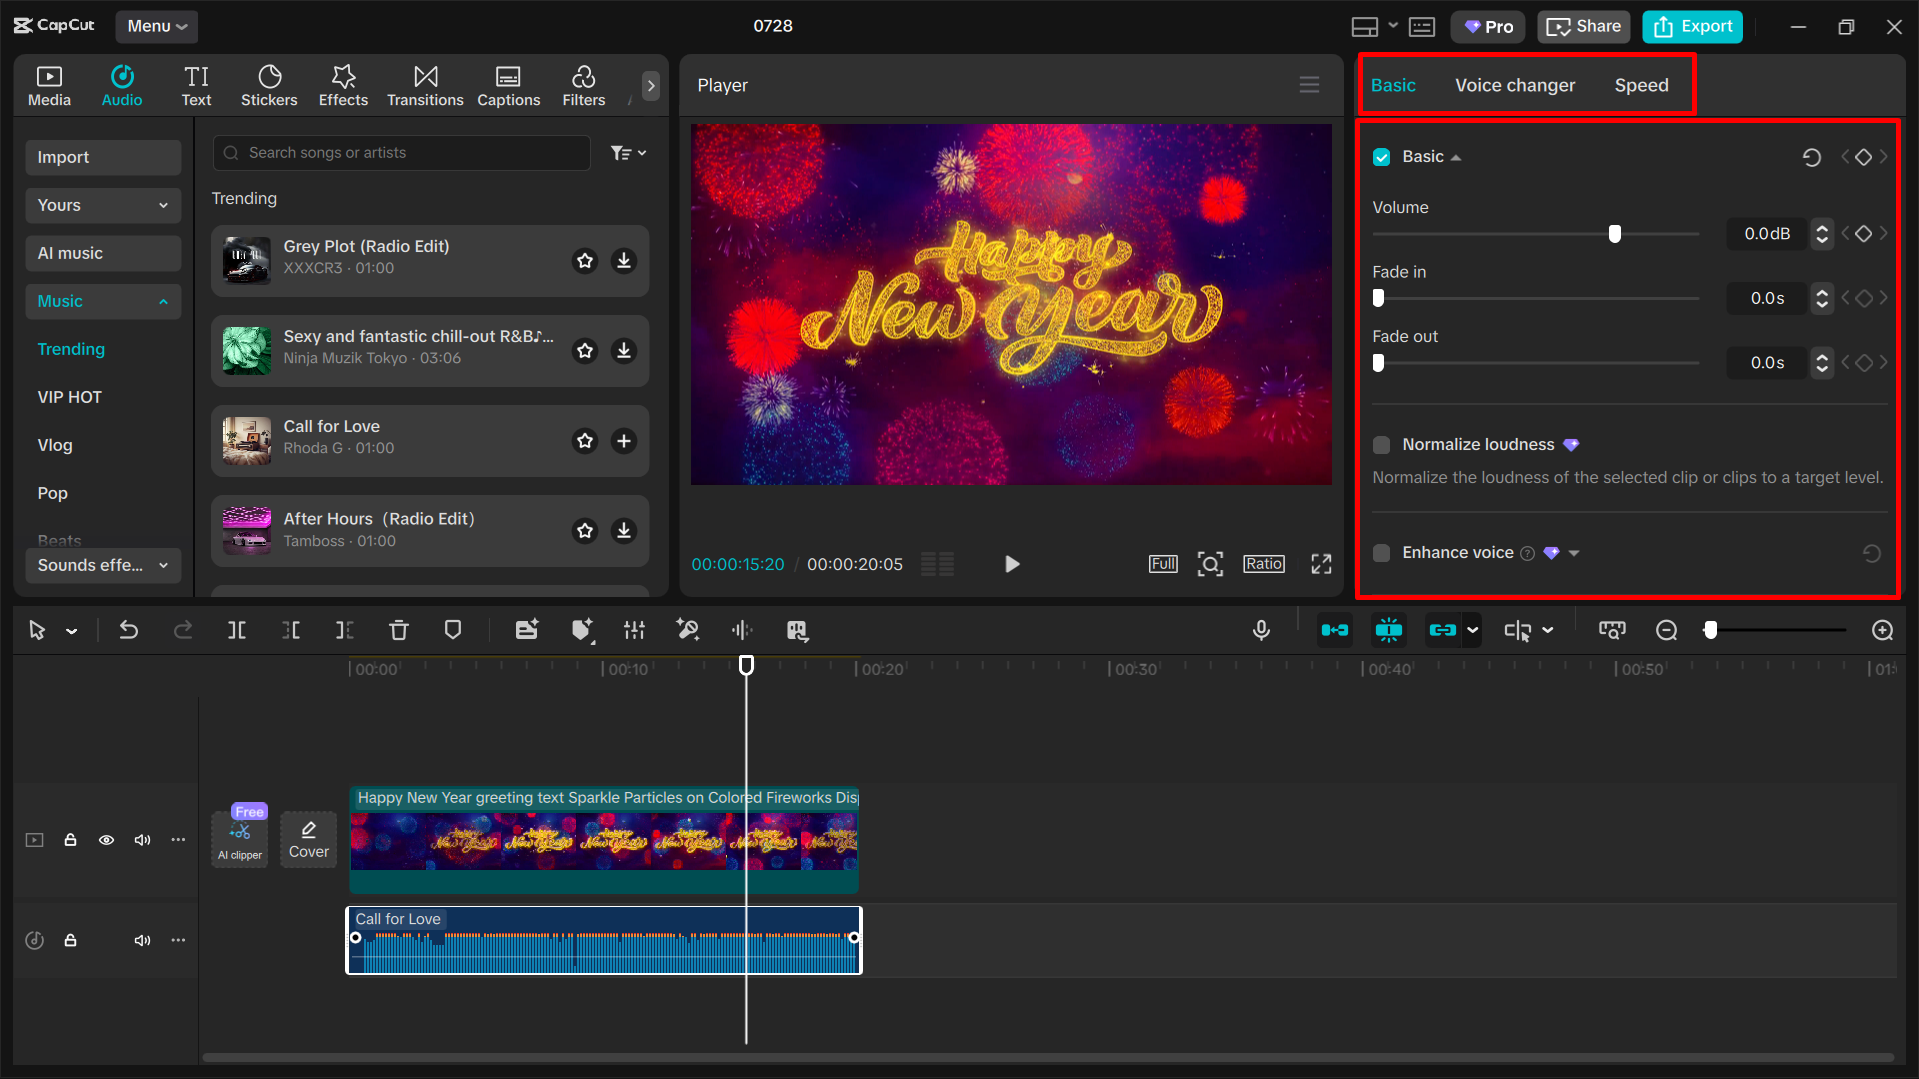
Task: Switch to the Voice changer tab
Action: 1514,85
